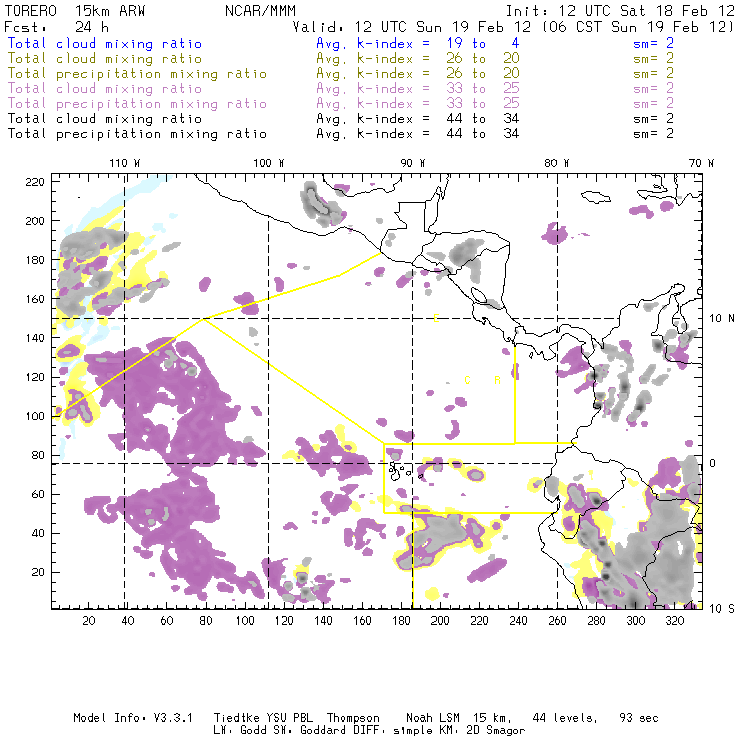Click the "140" tick on the vertical axis
This screenshot has width=740, height=740.
coord(34,338)
